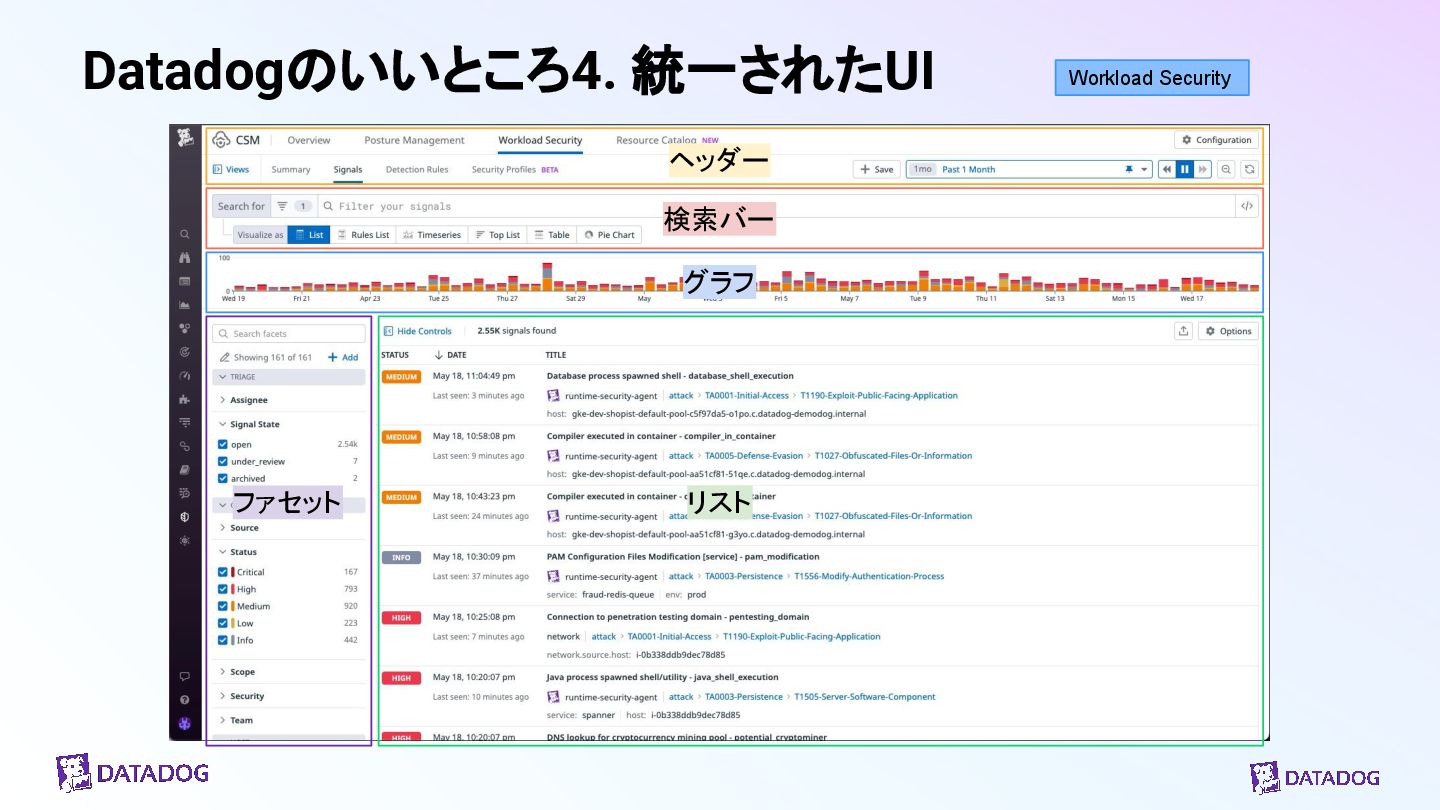Click the Hide Controls link
The width and height of the screenshot is (1440, 810).
click(418, 331)
